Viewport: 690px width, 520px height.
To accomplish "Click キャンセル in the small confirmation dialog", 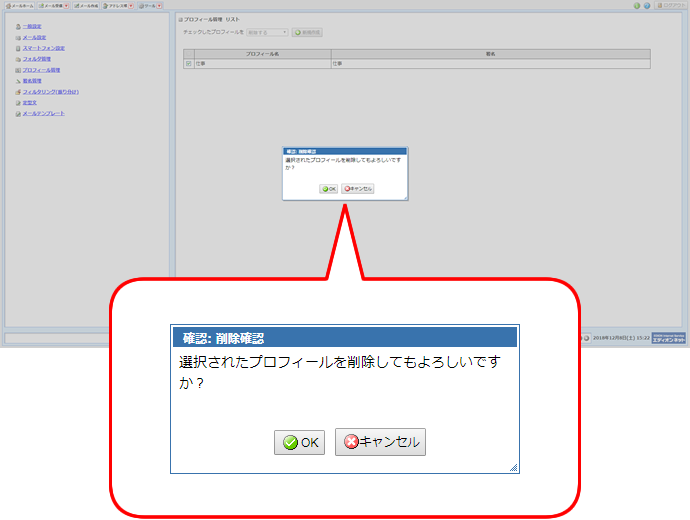I will coord(358,189).
